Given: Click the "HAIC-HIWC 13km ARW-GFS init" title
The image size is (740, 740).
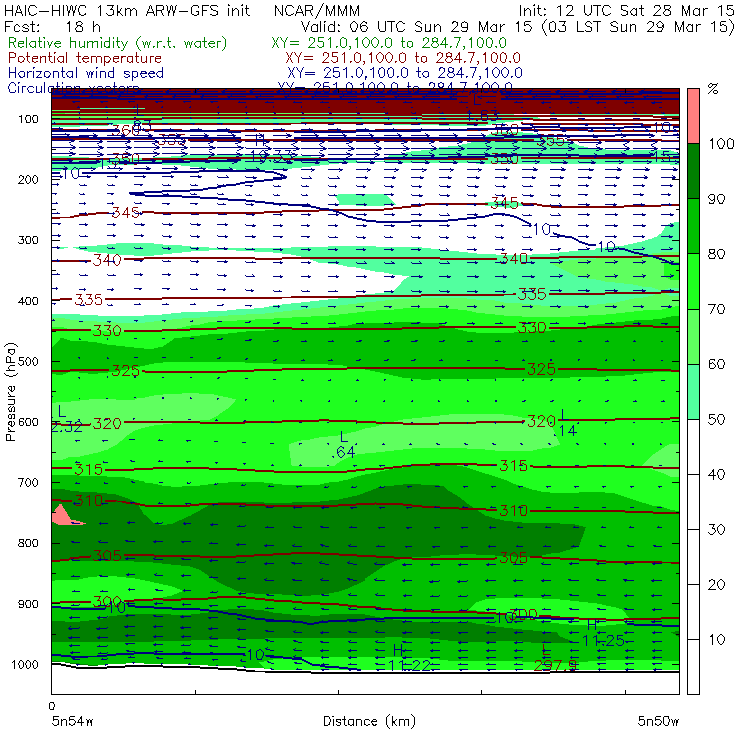Looking at the screenshot, I should 127,11.
